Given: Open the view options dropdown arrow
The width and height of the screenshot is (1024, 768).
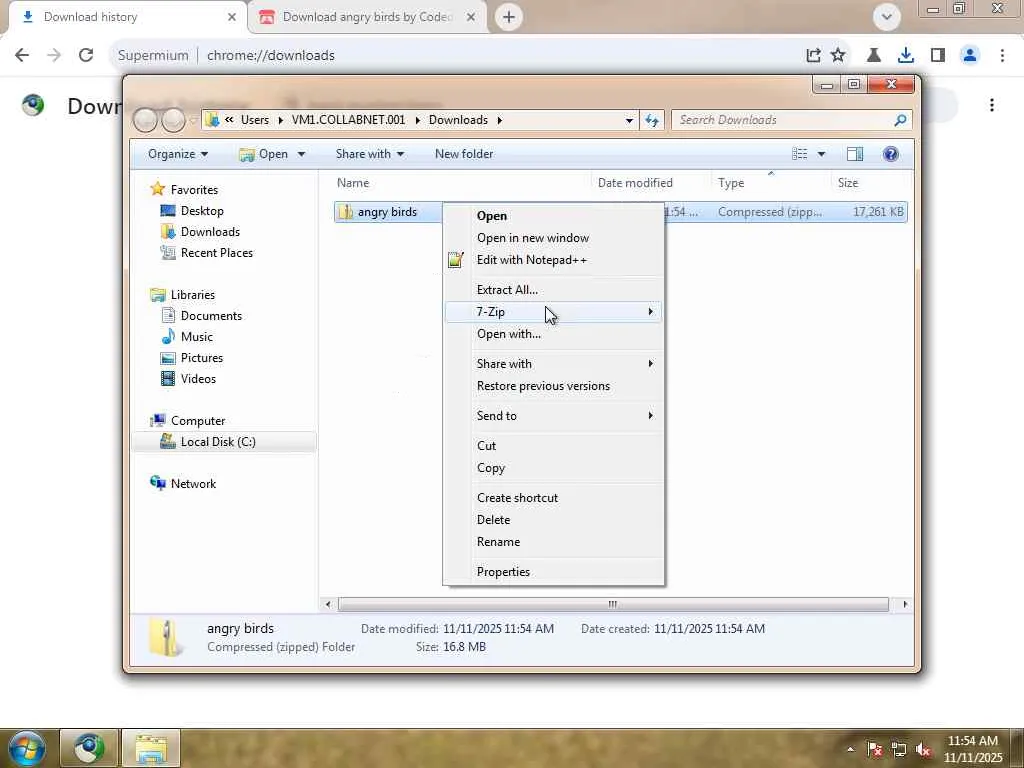Looking at the screenshot, I should tap(821, 154).
